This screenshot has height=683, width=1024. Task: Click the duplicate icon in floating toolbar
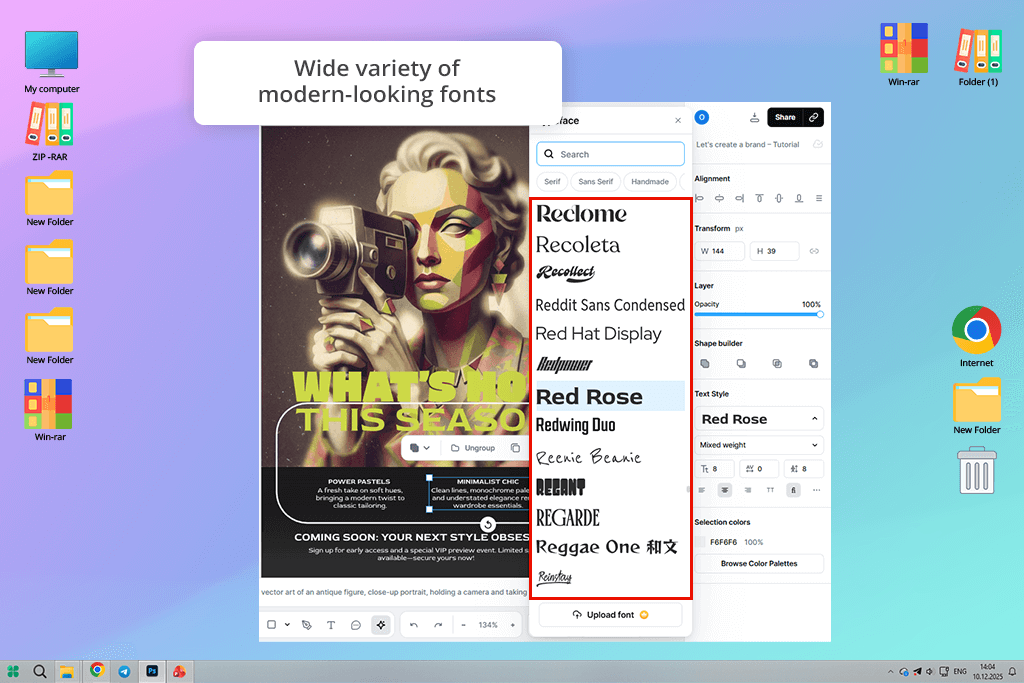[515, 448]
